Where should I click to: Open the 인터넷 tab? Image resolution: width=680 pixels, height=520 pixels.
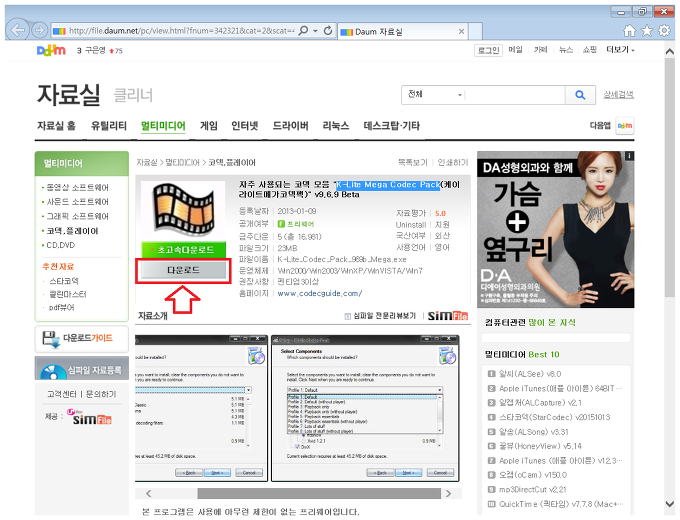point(245,126)
